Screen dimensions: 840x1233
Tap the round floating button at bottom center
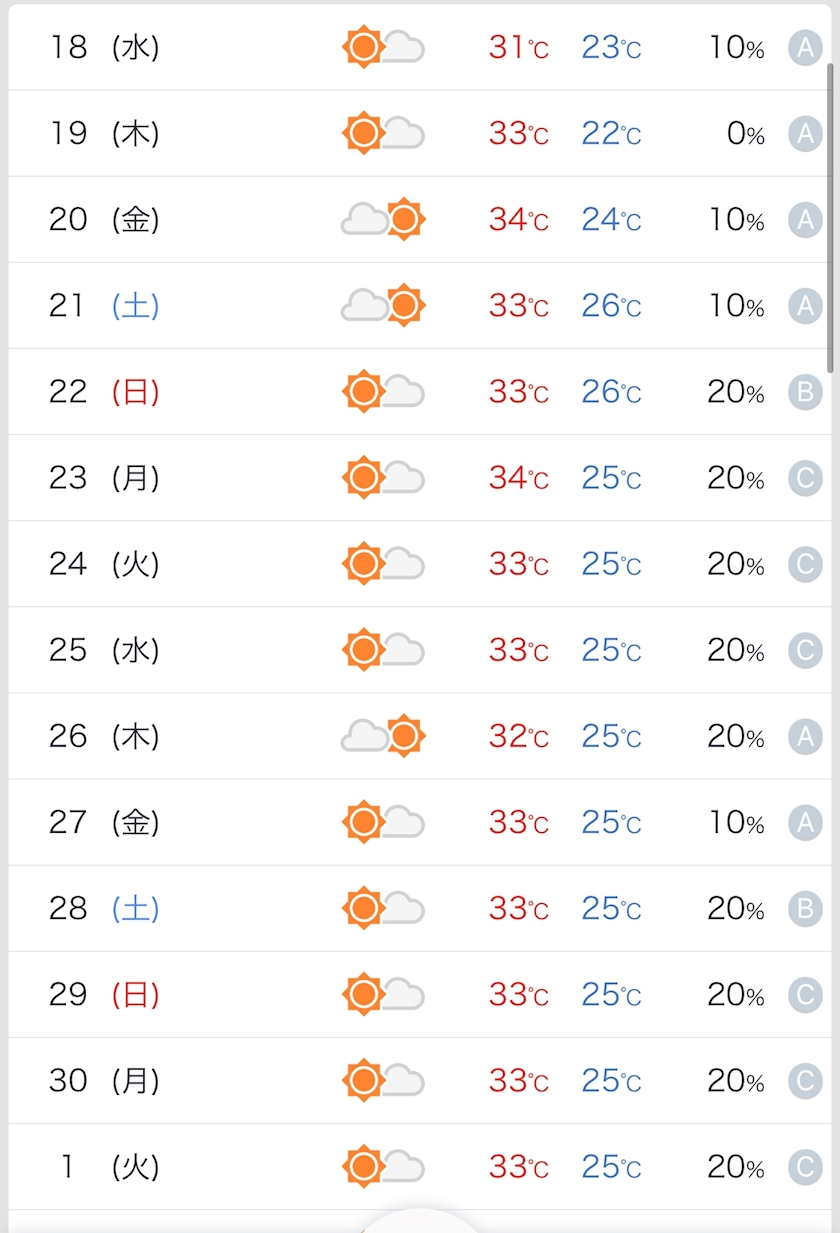click(x=420, y=1222)
